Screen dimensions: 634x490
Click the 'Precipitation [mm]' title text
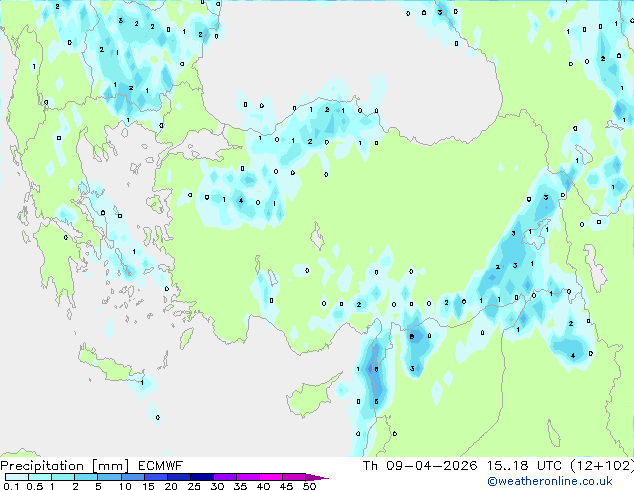point(65,466)
